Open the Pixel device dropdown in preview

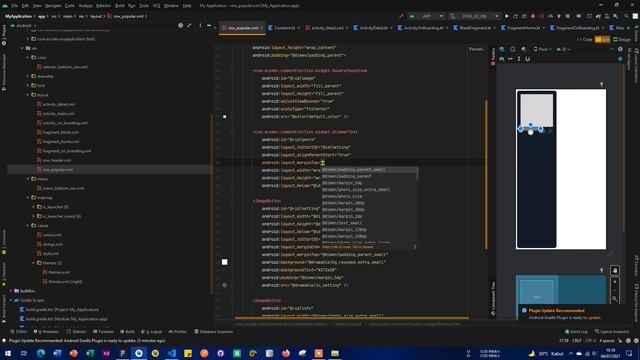(542, 49)
